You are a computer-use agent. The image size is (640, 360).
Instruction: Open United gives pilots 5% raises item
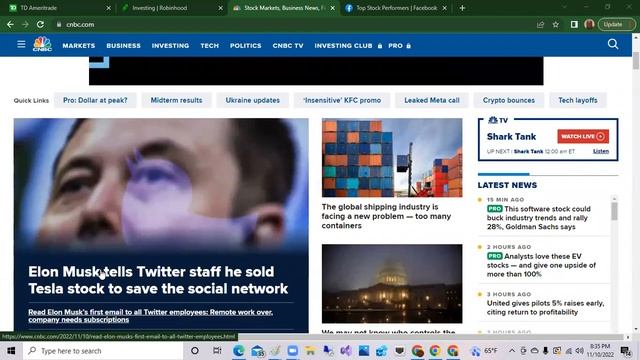[x=545, y=307]
